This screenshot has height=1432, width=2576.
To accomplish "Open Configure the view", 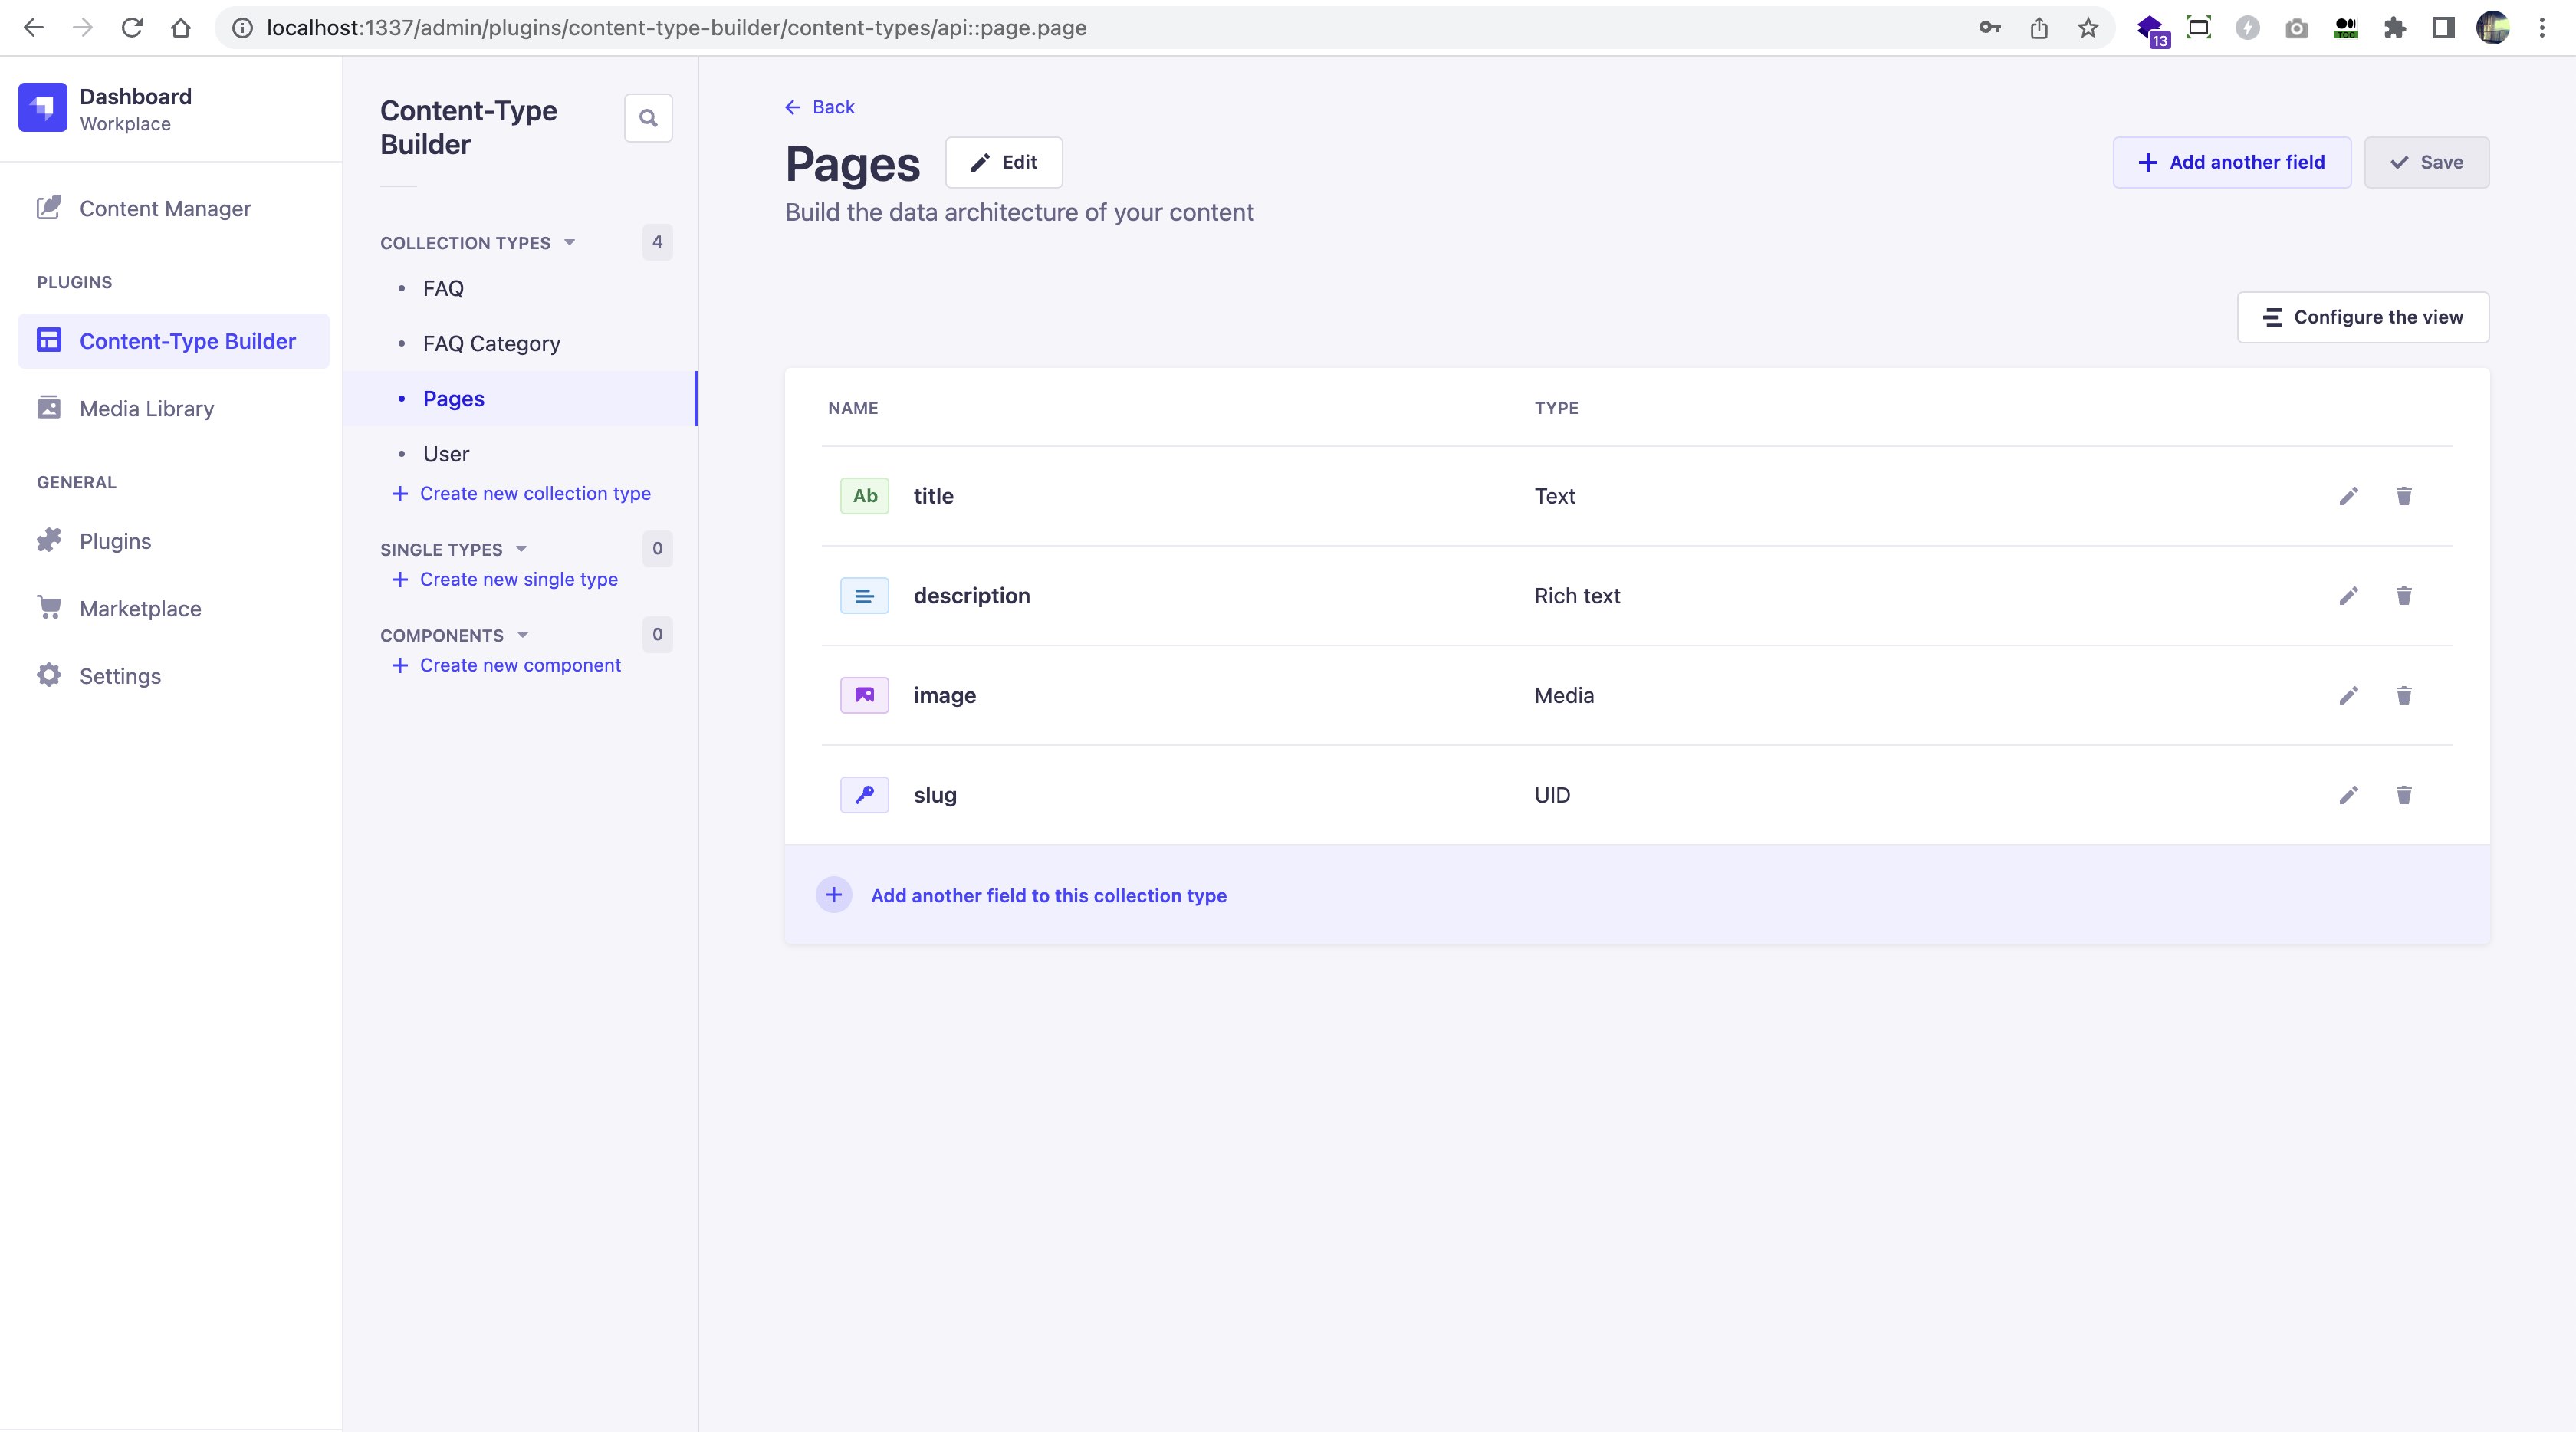I will (2363, 317).
